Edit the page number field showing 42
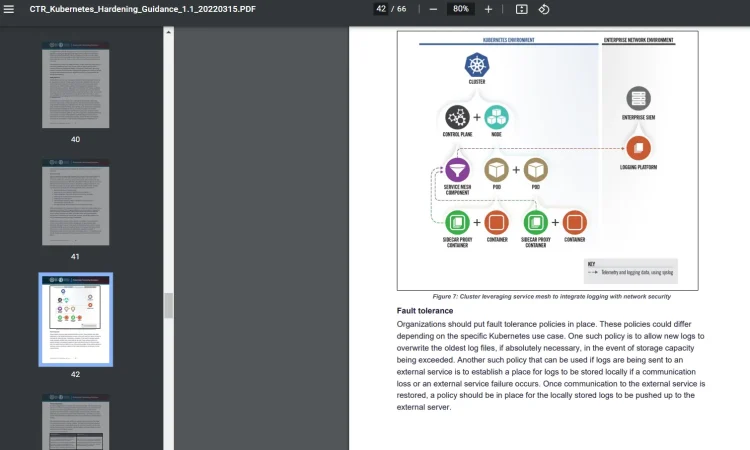 click(381, 9)
